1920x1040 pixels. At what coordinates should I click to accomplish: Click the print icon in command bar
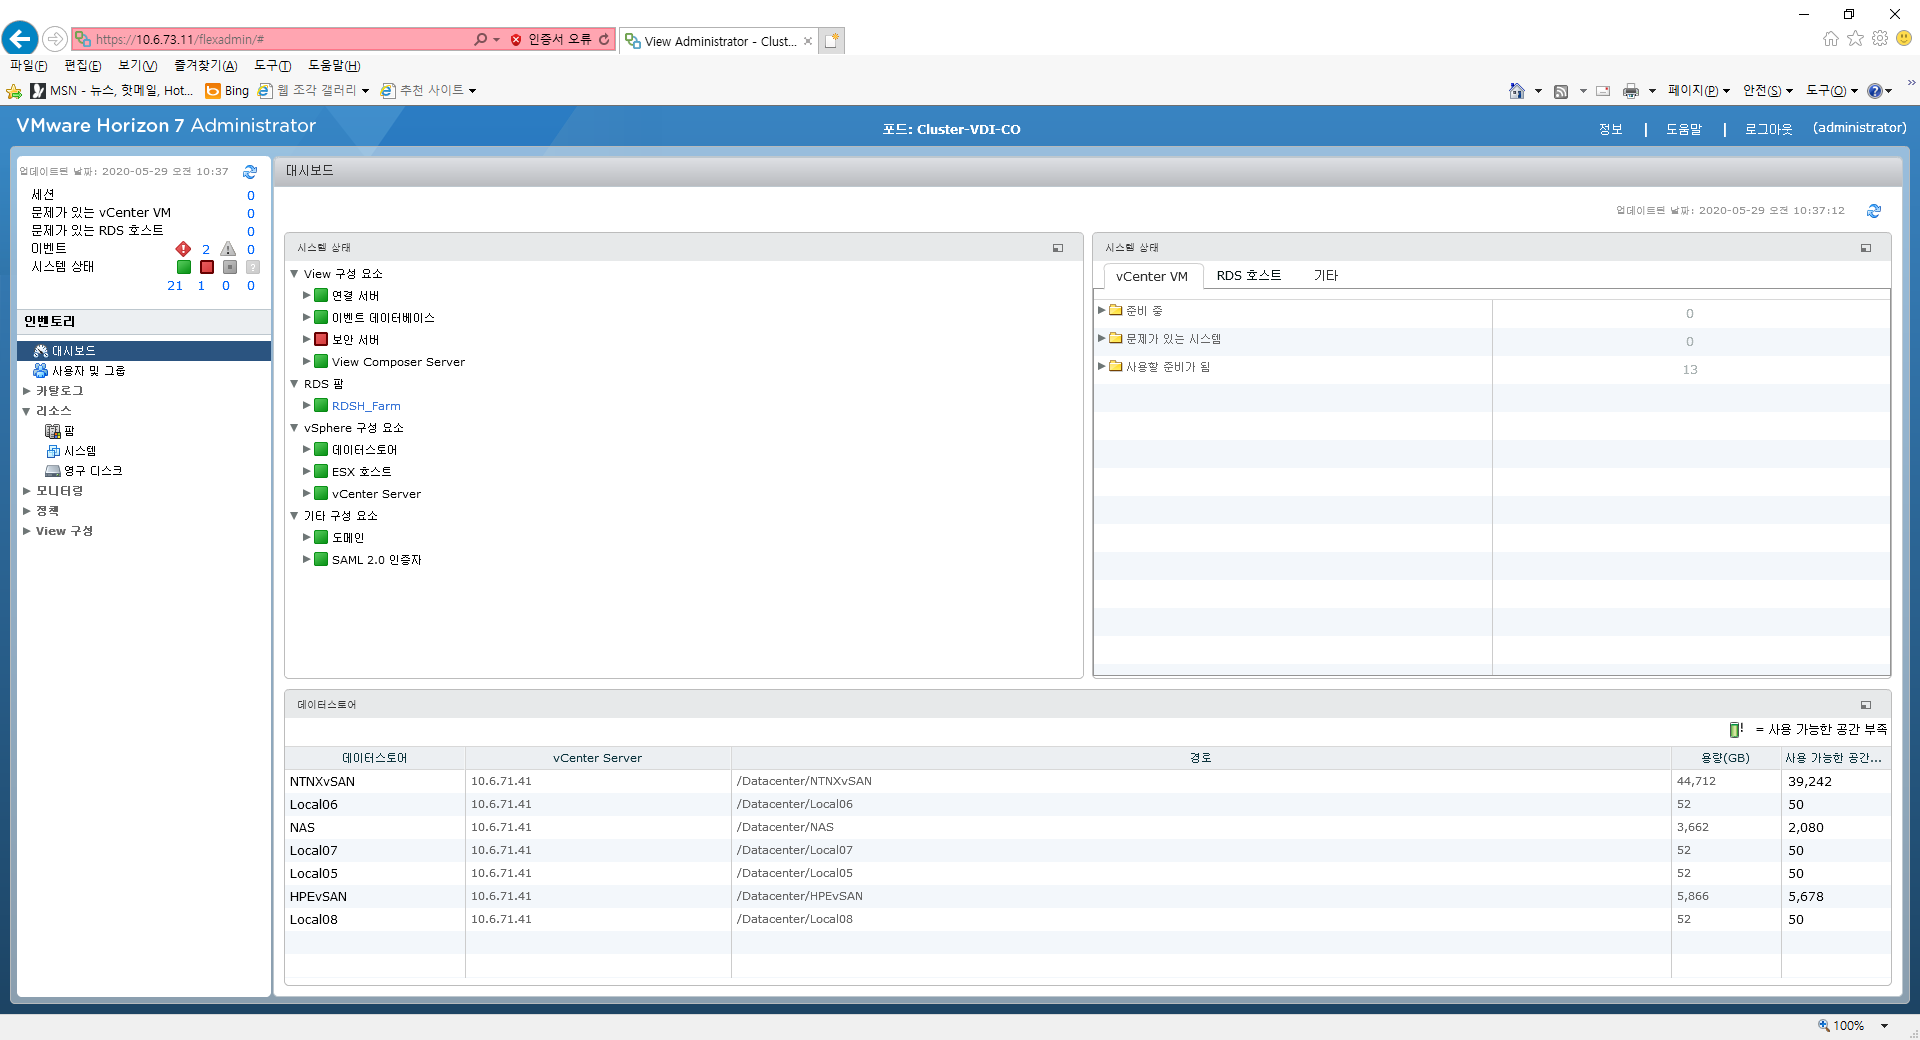click(x=1631, y=91)
